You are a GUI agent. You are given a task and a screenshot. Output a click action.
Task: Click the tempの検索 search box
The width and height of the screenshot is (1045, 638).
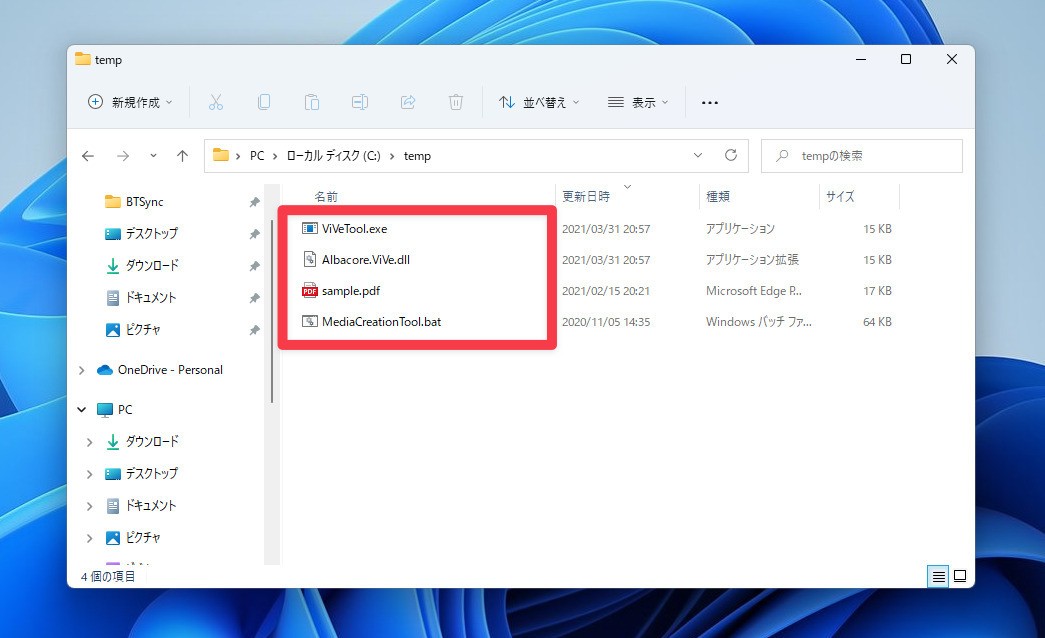click(862, 156)
